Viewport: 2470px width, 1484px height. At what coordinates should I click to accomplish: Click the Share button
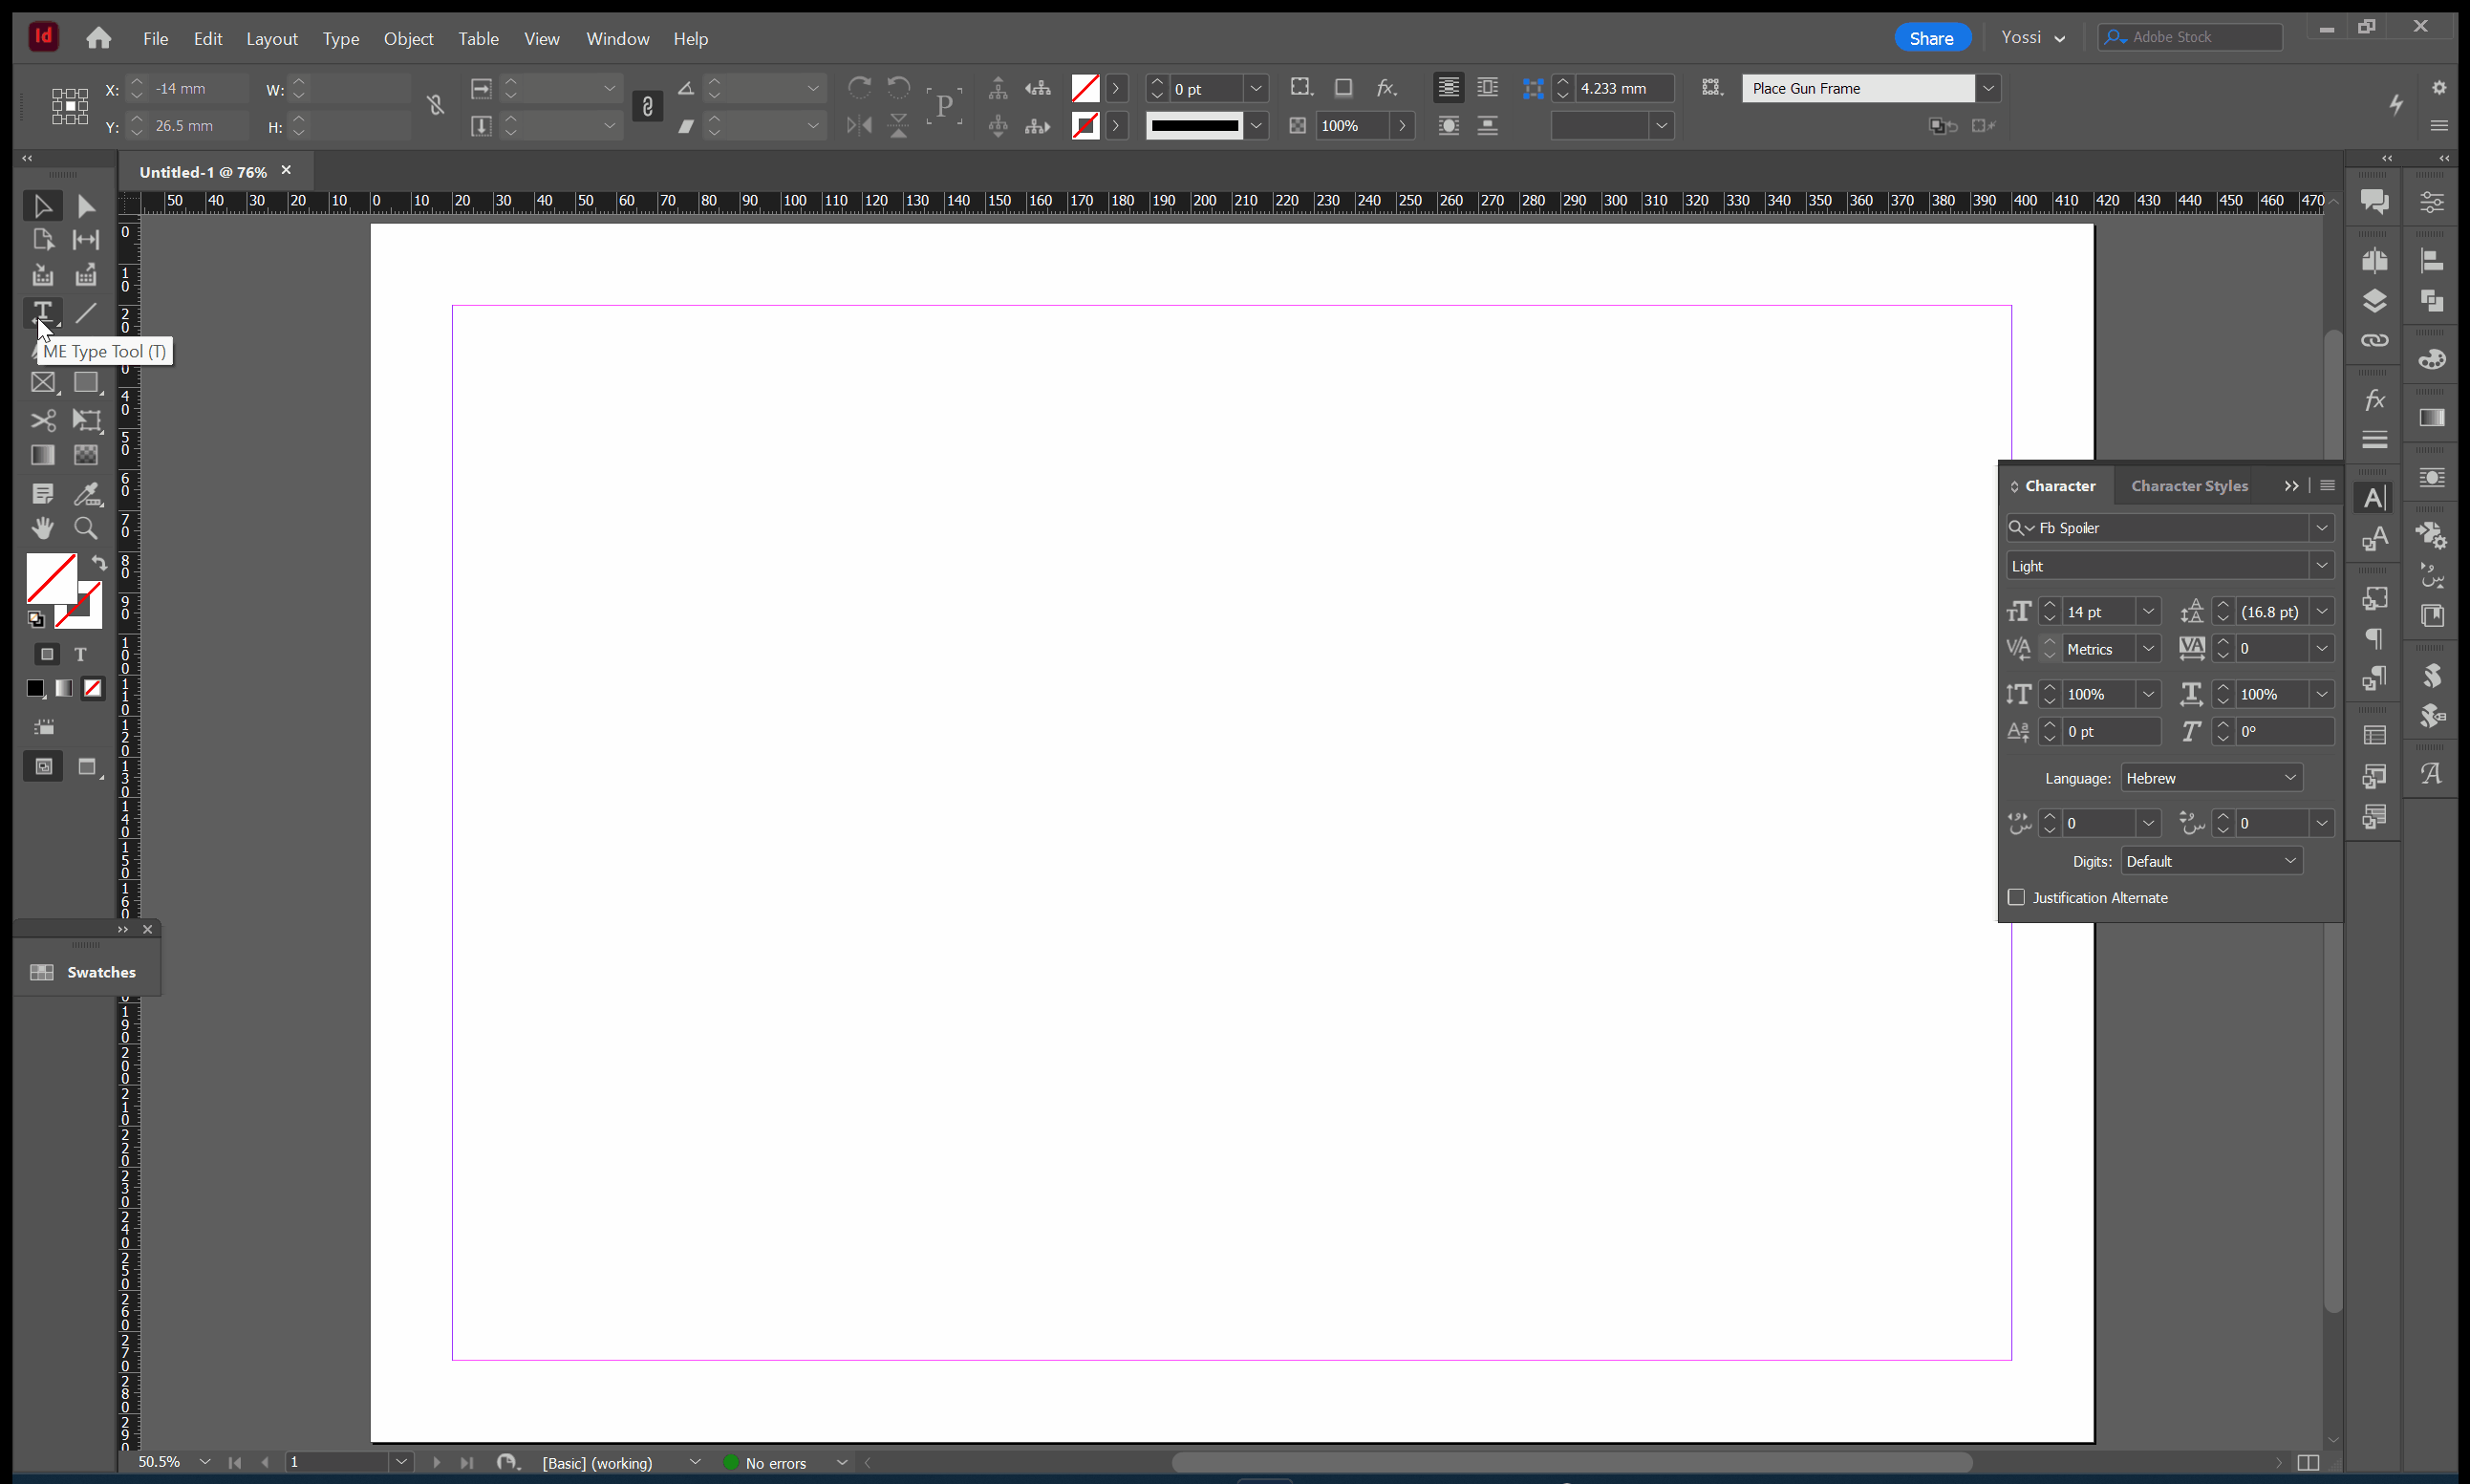click(1931, 38)
